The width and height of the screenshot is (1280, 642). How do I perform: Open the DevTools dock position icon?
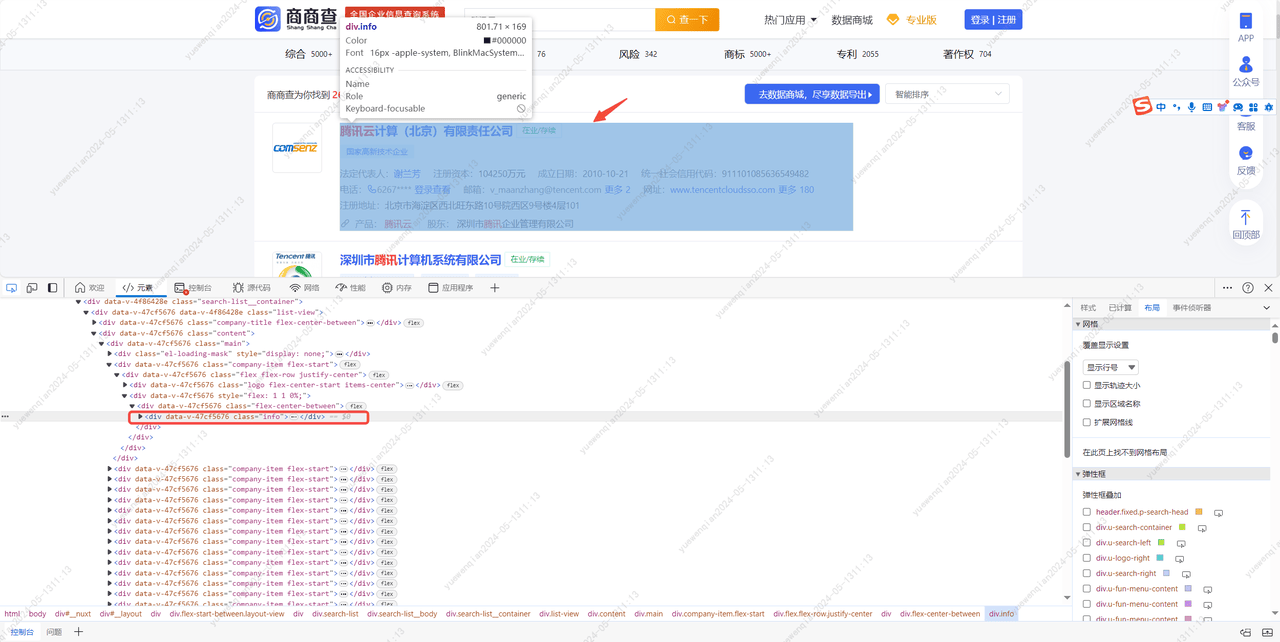[52, 287]
